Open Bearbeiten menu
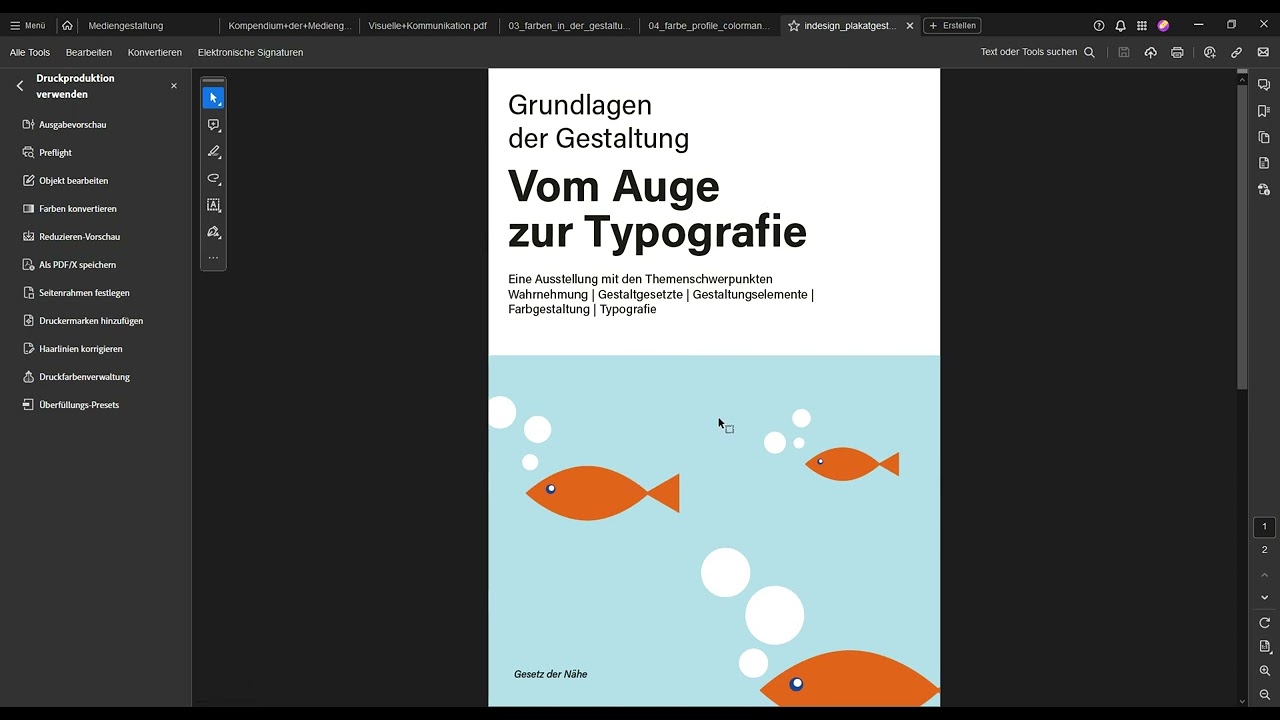This screenshot has width=1280, height=720. [x=89, y=52]
